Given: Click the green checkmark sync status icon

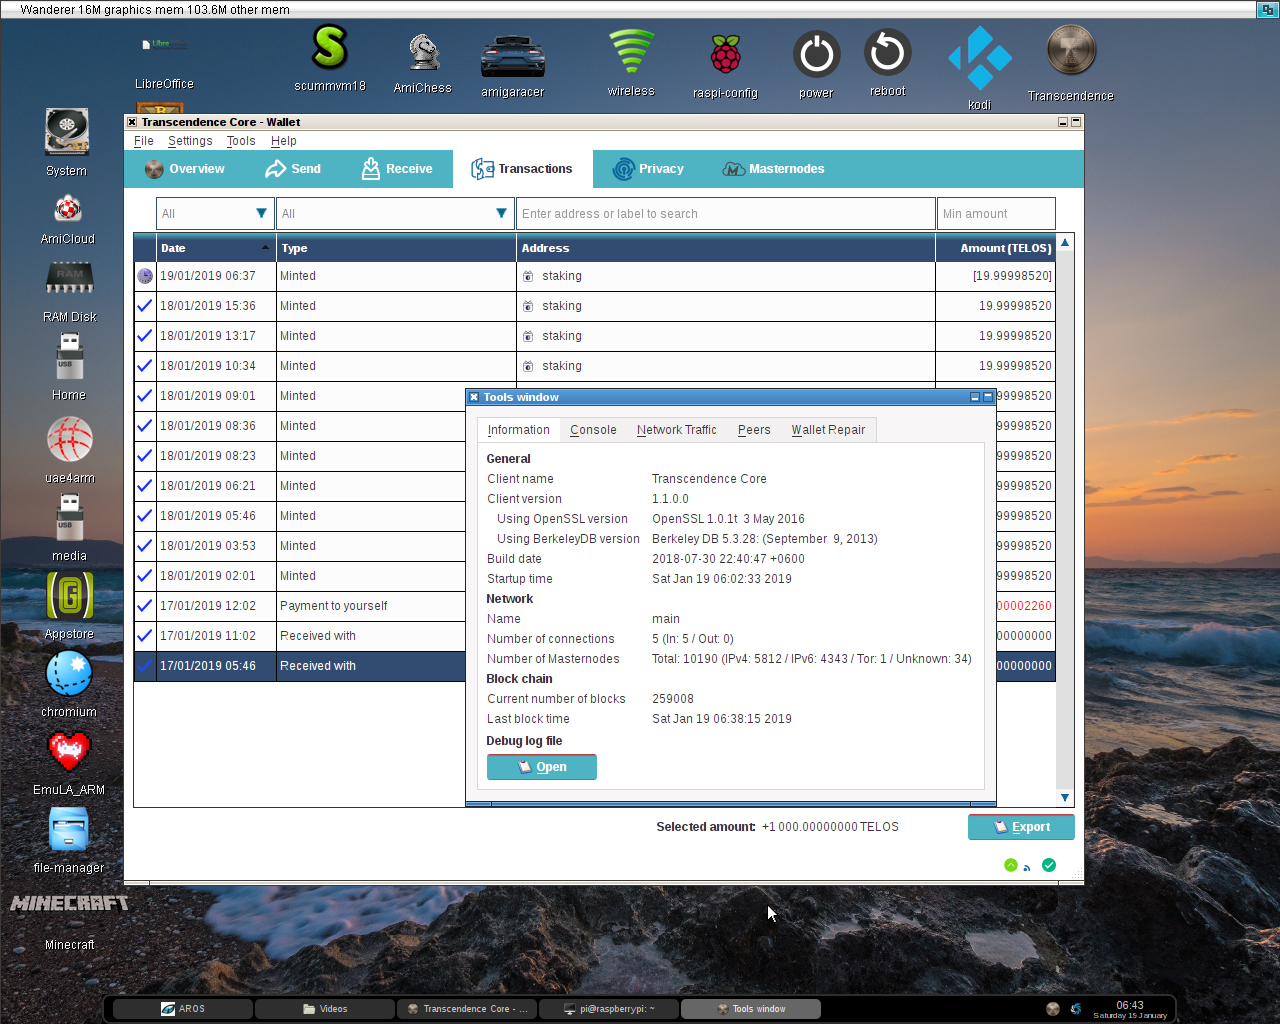Looking at the screenshot, I should pyautogui.click(x=1049, y=865).
